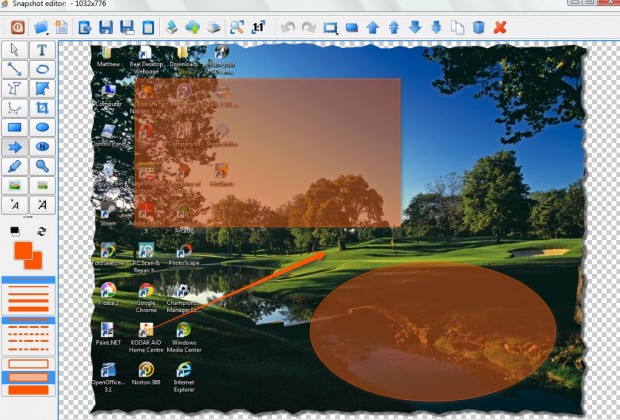Select the dash-dot-dot bottom line style
Image resolution: width=620 pixels, height=420 pixels.
28,348
